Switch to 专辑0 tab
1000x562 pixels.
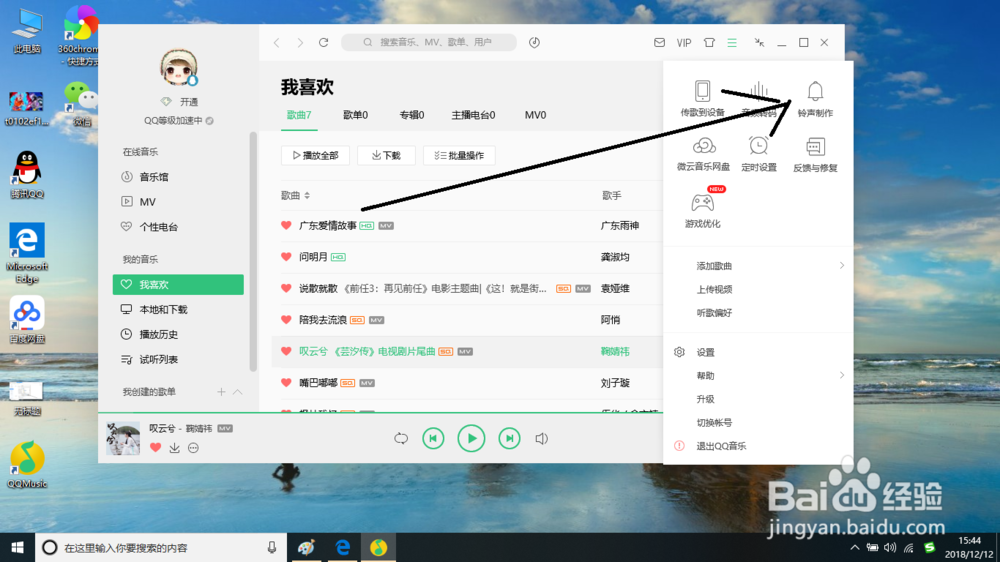tap(411, 115)
